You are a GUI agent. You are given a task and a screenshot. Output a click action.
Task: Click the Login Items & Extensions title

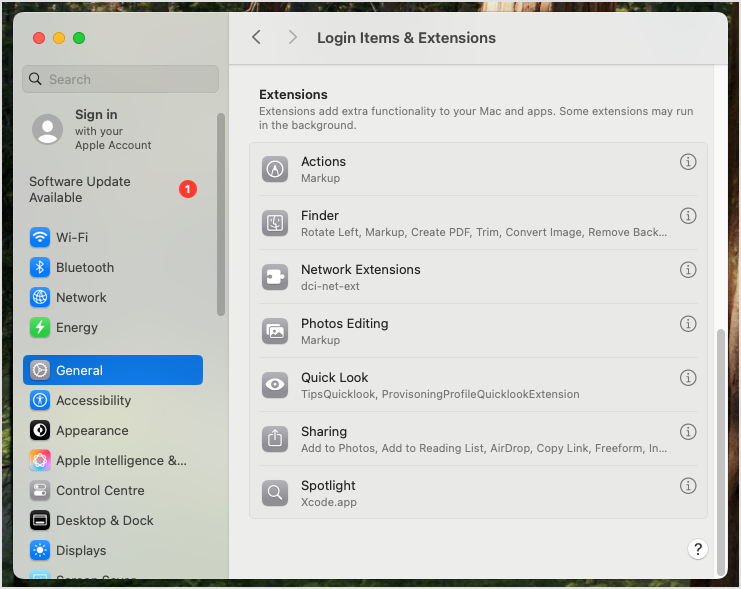(x=406, y=38)
